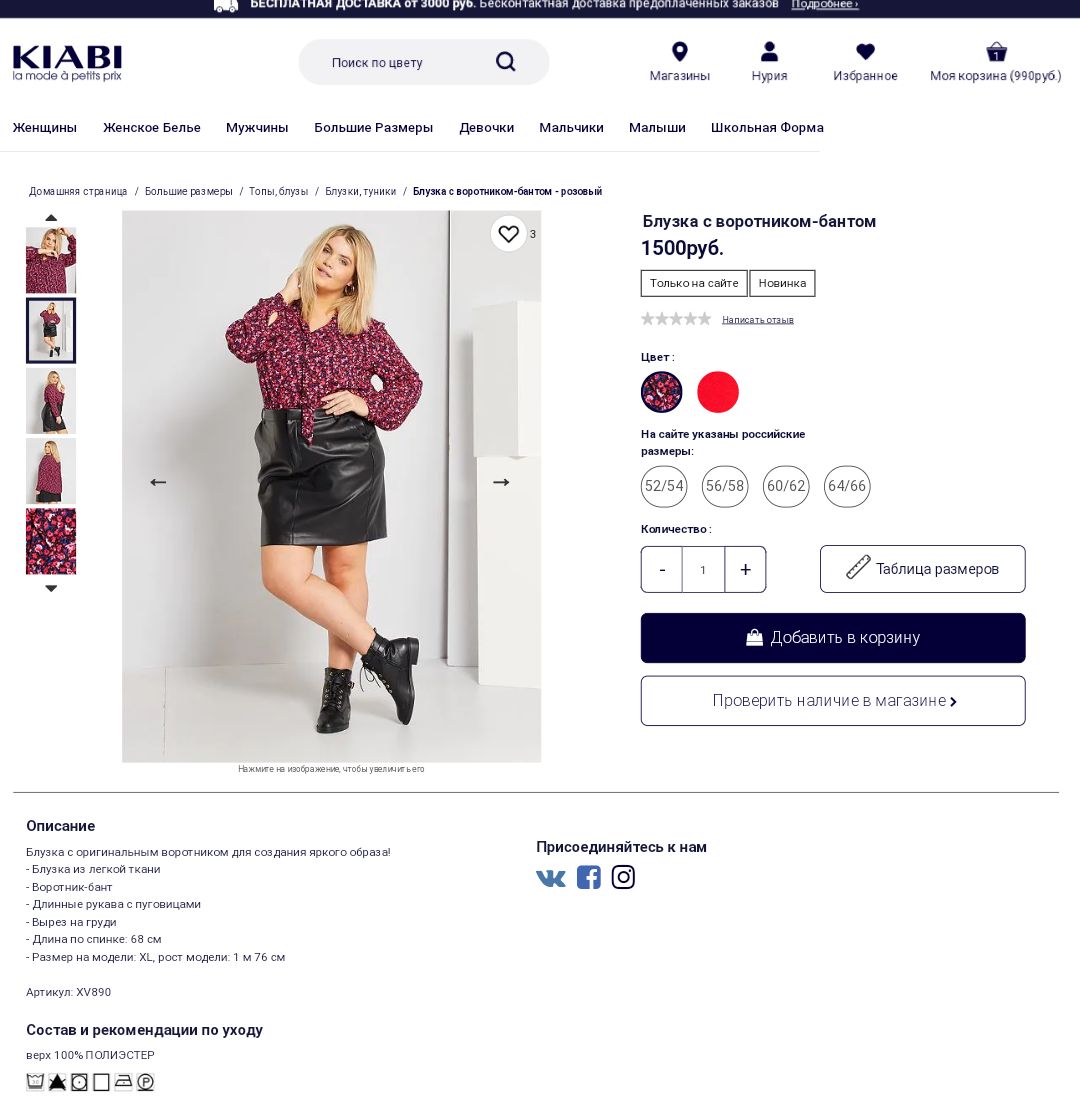
Task: Add blouse to favorites with heart icon
Action: point(508,233)
